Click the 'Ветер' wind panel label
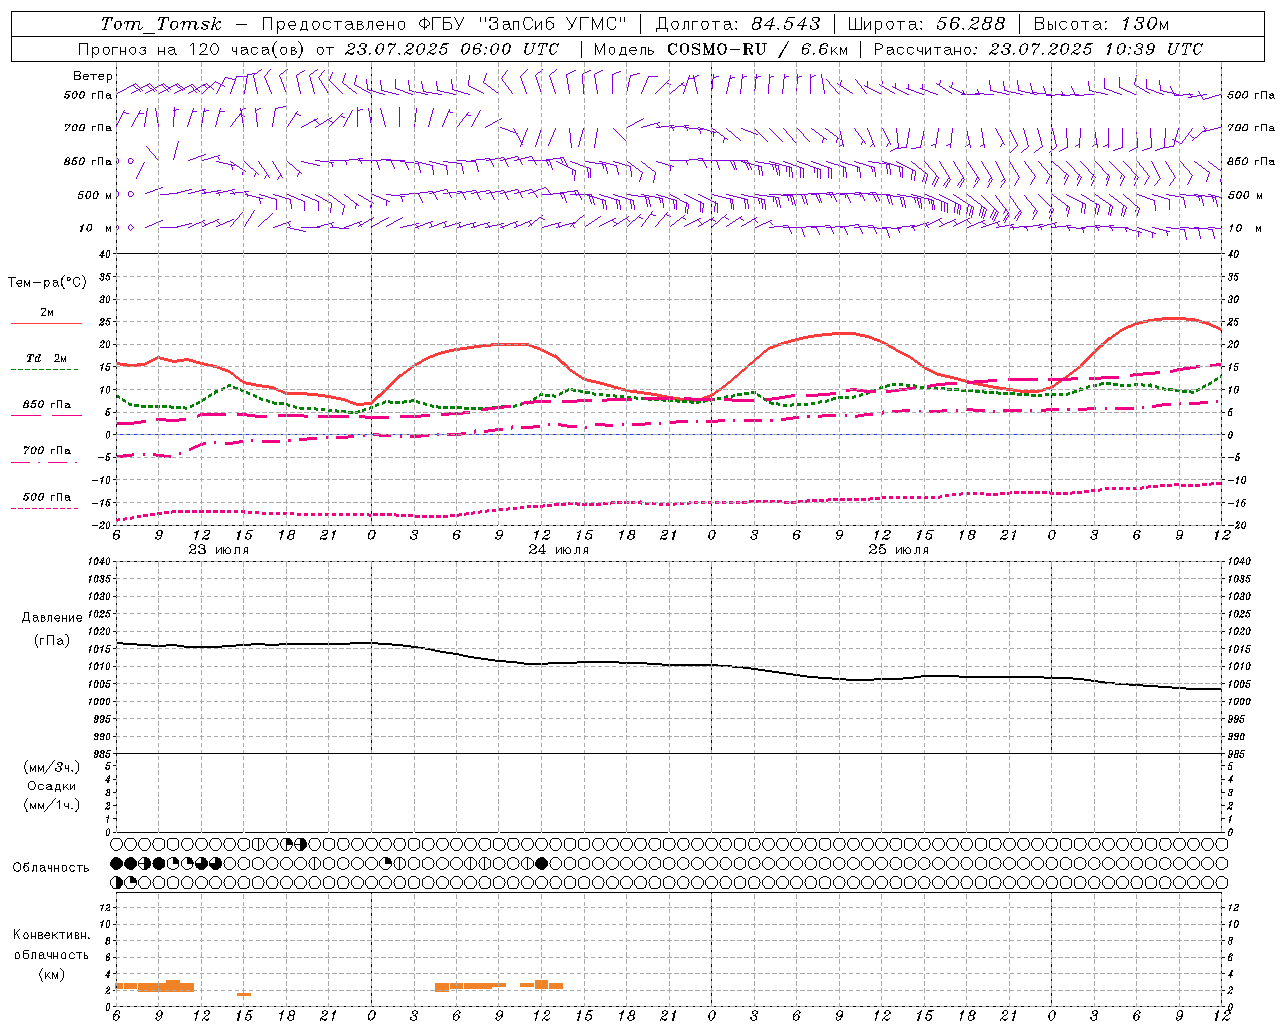This screenshot has width=1280, height=1024. point(93,76)
